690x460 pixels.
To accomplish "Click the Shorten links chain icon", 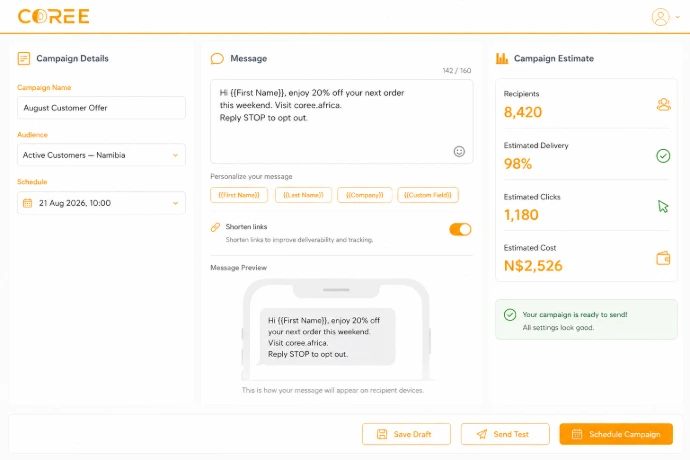I will tap(215, 227).
